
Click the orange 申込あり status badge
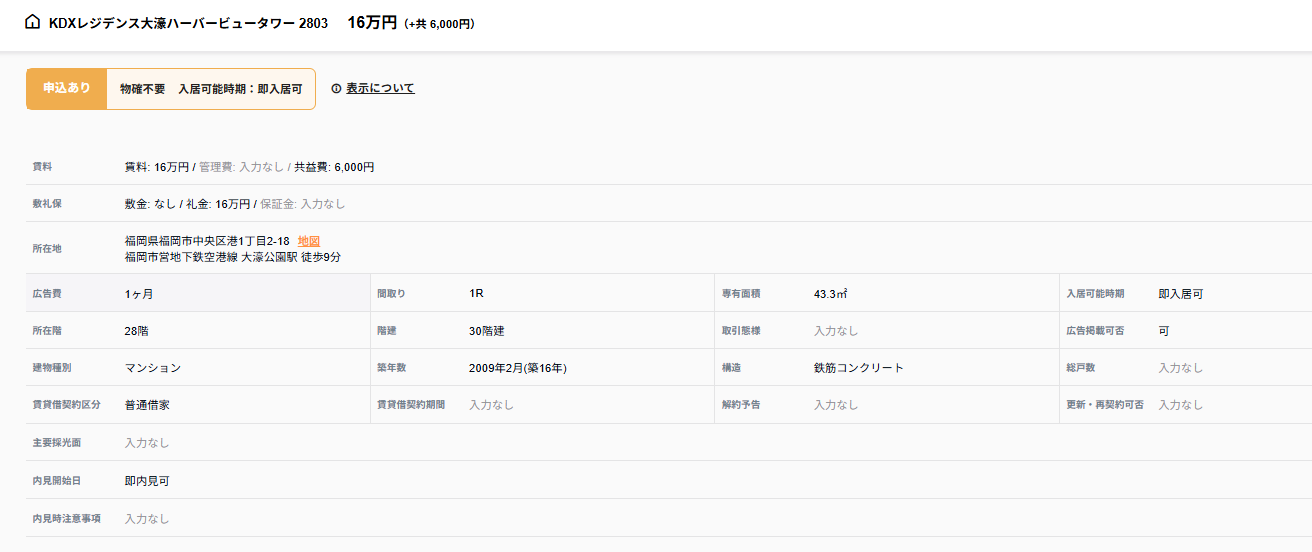click(x=67, y=88)
